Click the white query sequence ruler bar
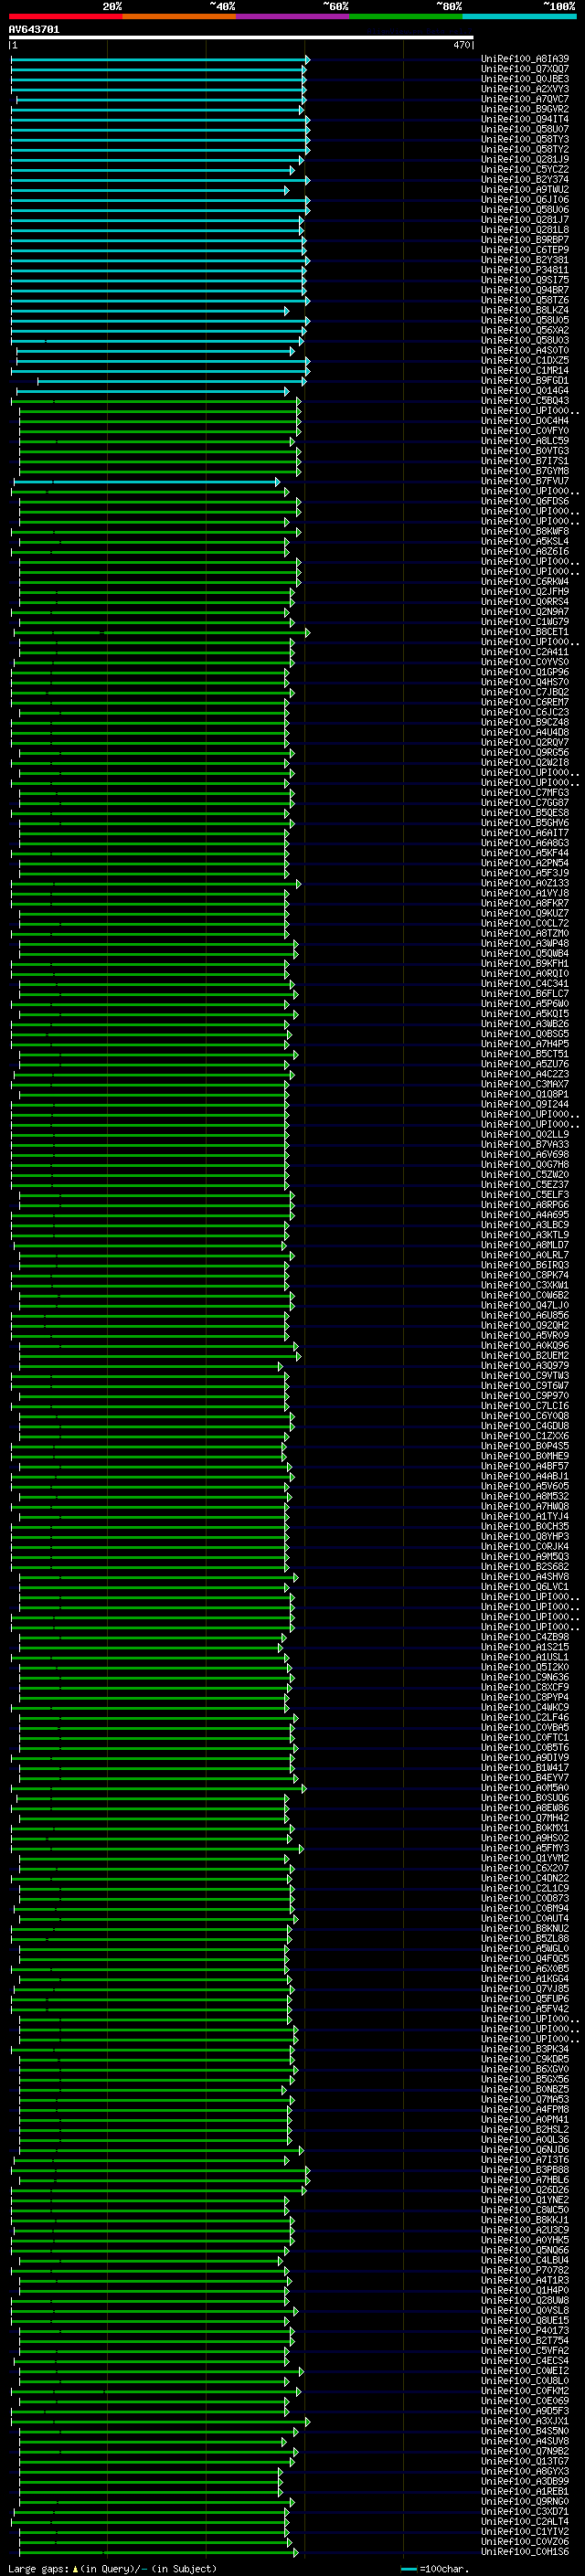Viewport: 585px width, 2576px height. (x=241, y=38)
